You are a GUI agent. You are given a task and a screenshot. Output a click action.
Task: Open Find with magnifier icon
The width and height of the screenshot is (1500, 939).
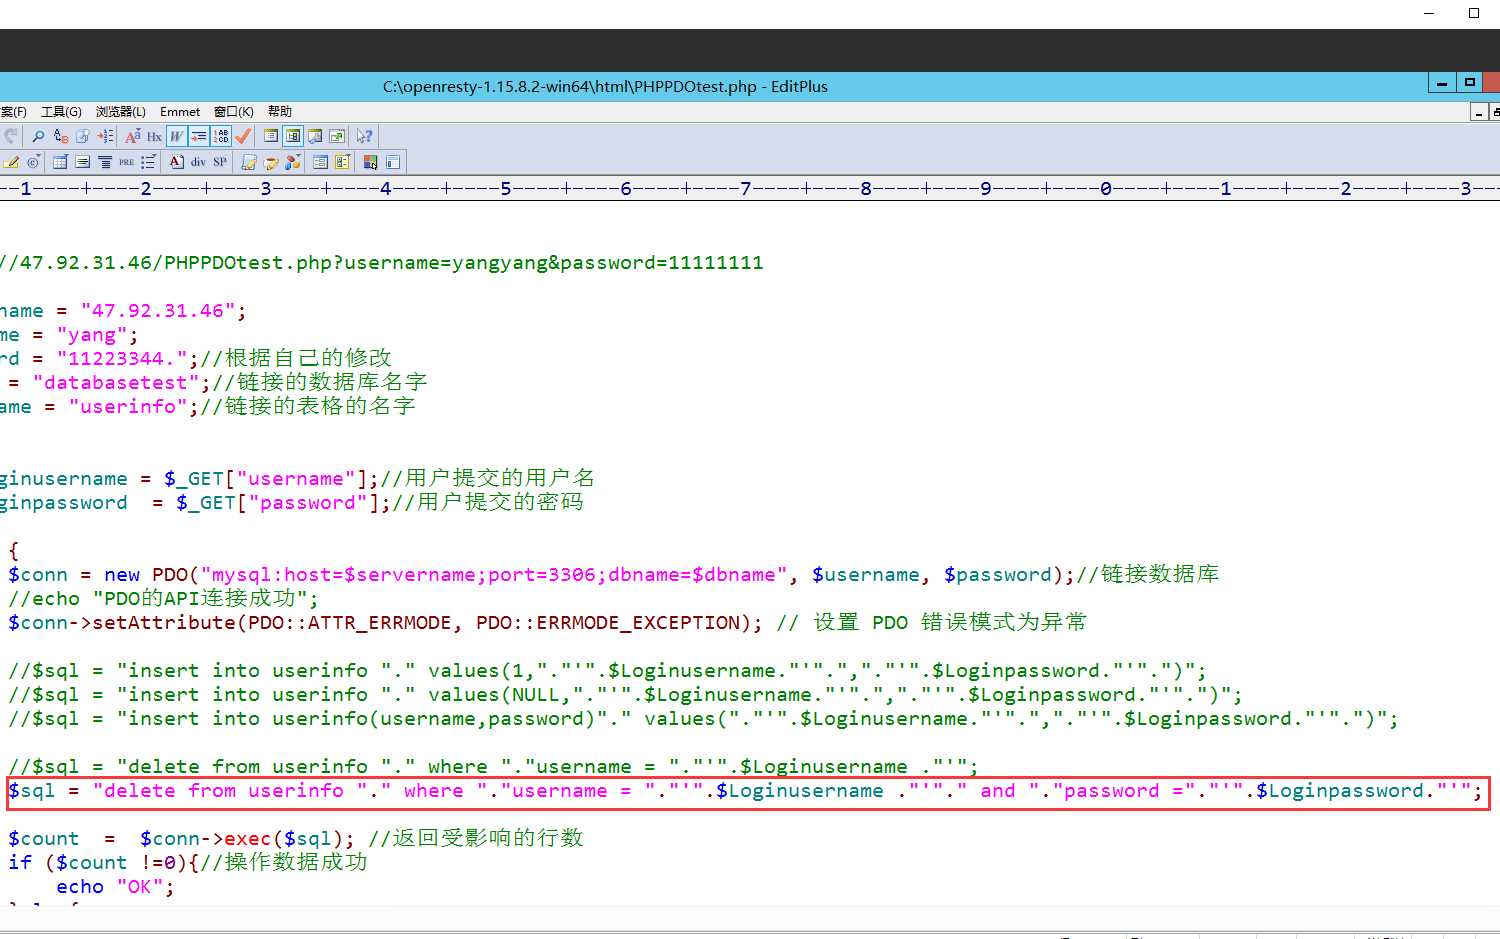[x=38, y=136]
